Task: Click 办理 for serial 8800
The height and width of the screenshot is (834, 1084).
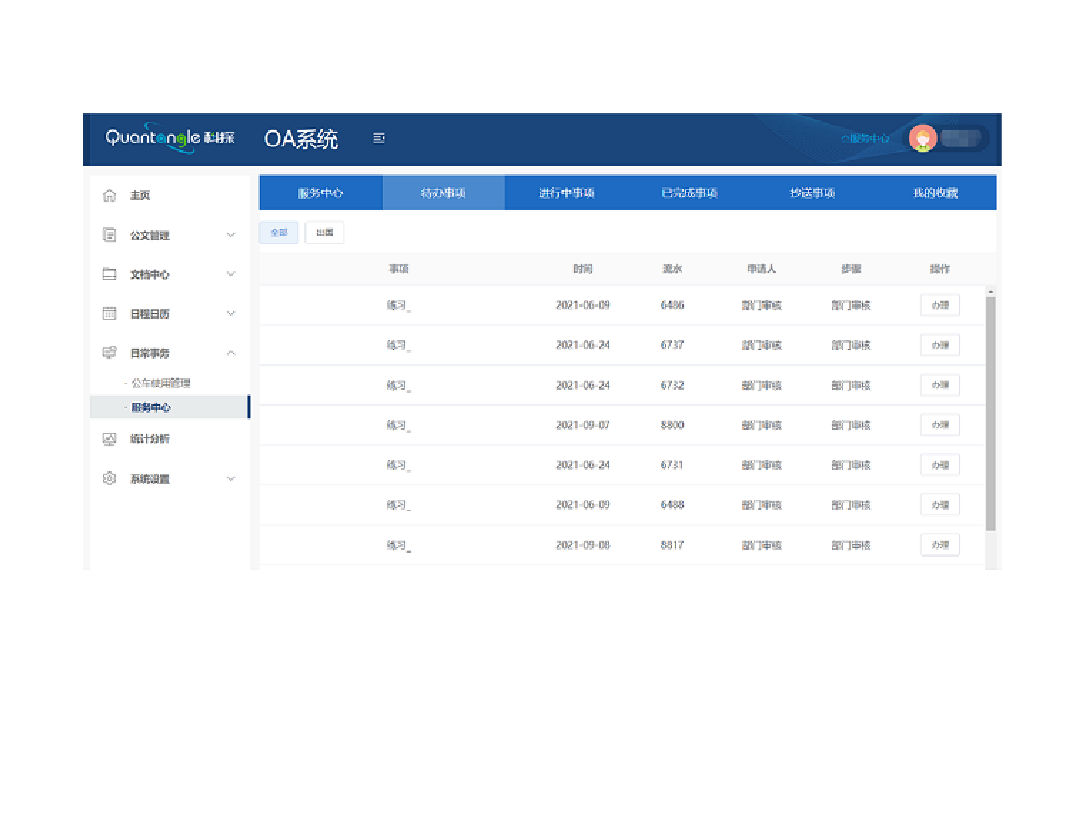Action: click(940, 425)
